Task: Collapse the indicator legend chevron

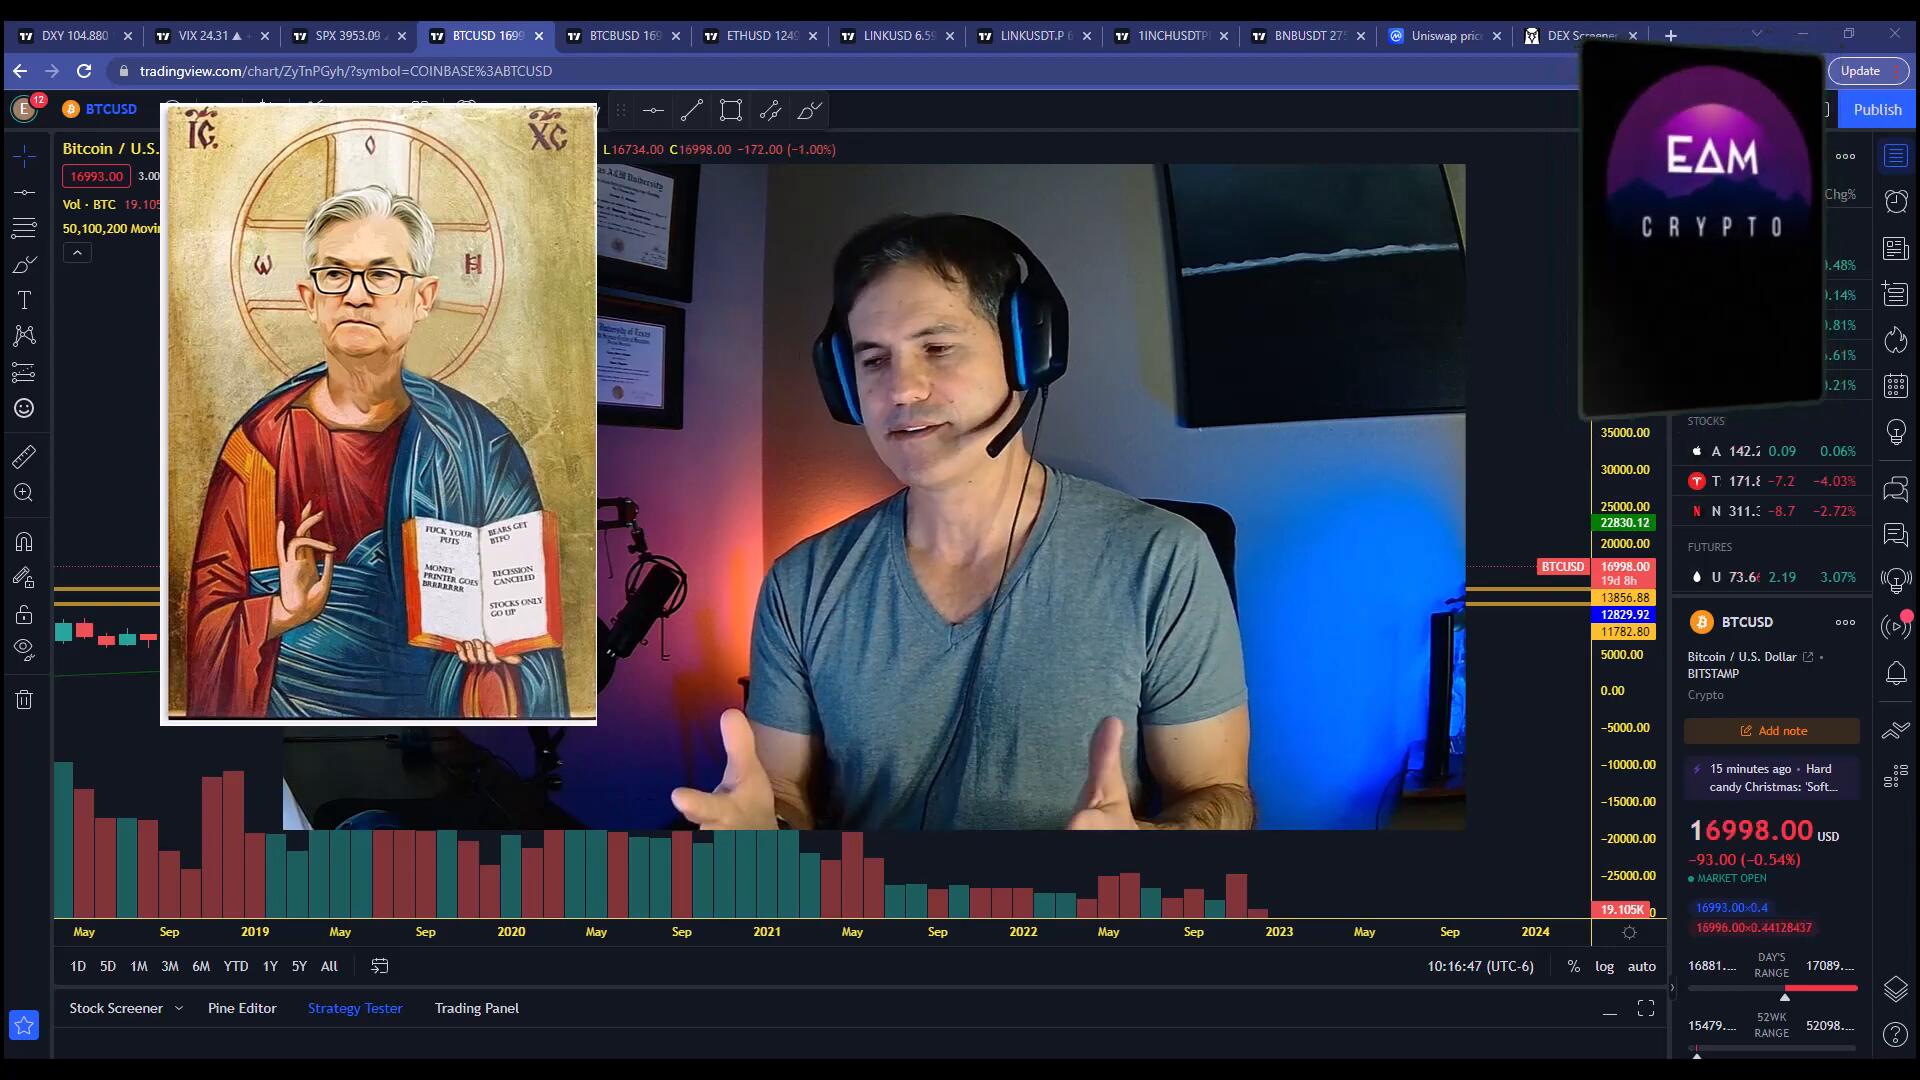Action: tap(77, 254)
